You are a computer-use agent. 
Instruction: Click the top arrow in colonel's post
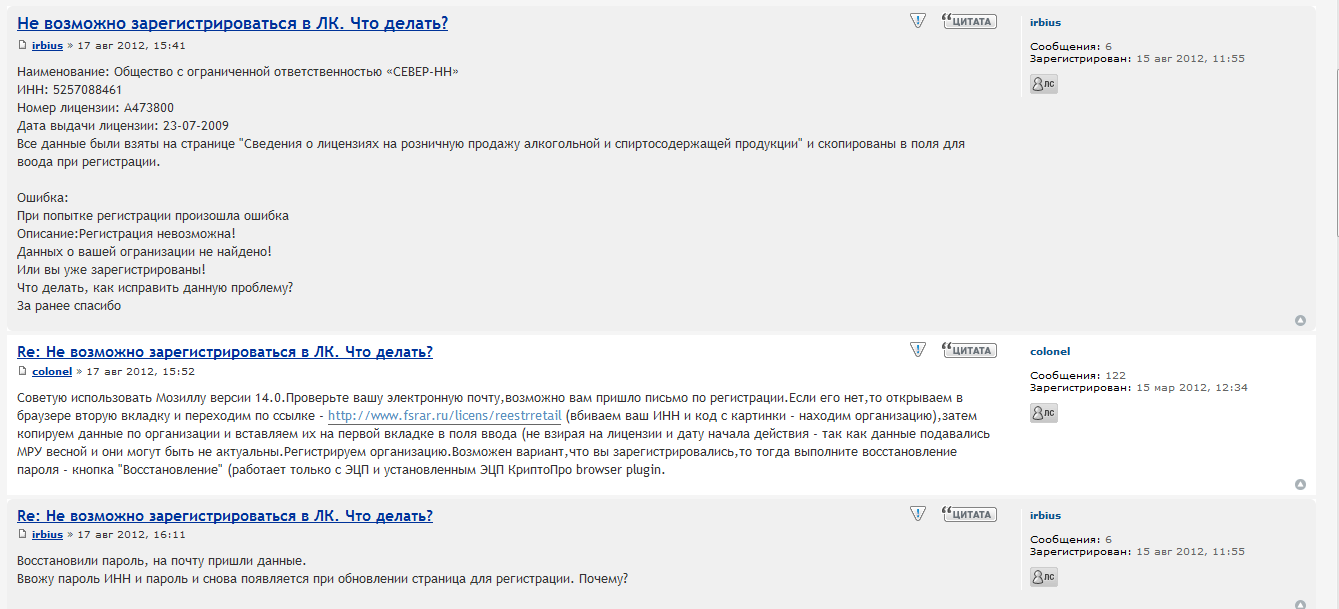(x=1300, y=485)
